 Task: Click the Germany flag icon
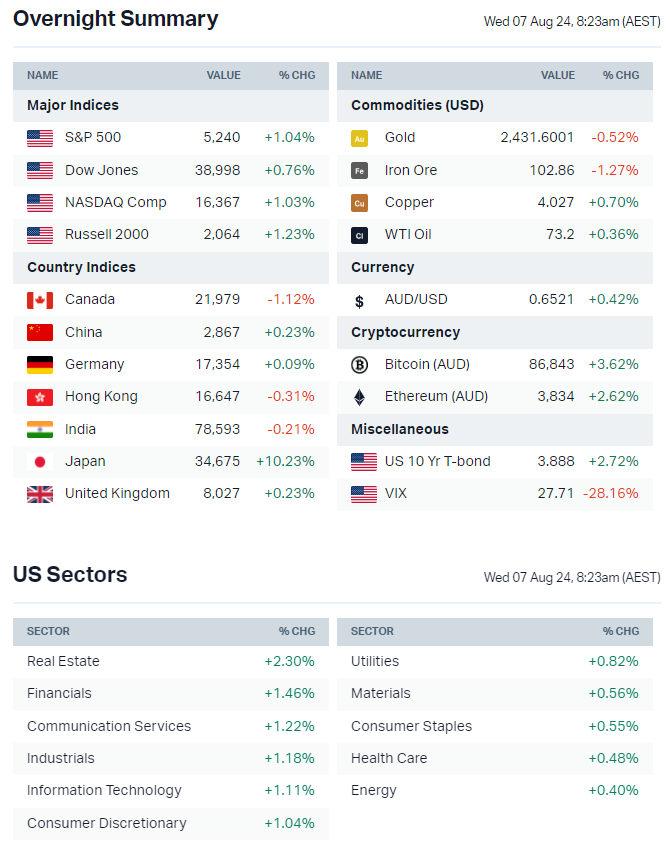tap(40, 365)
